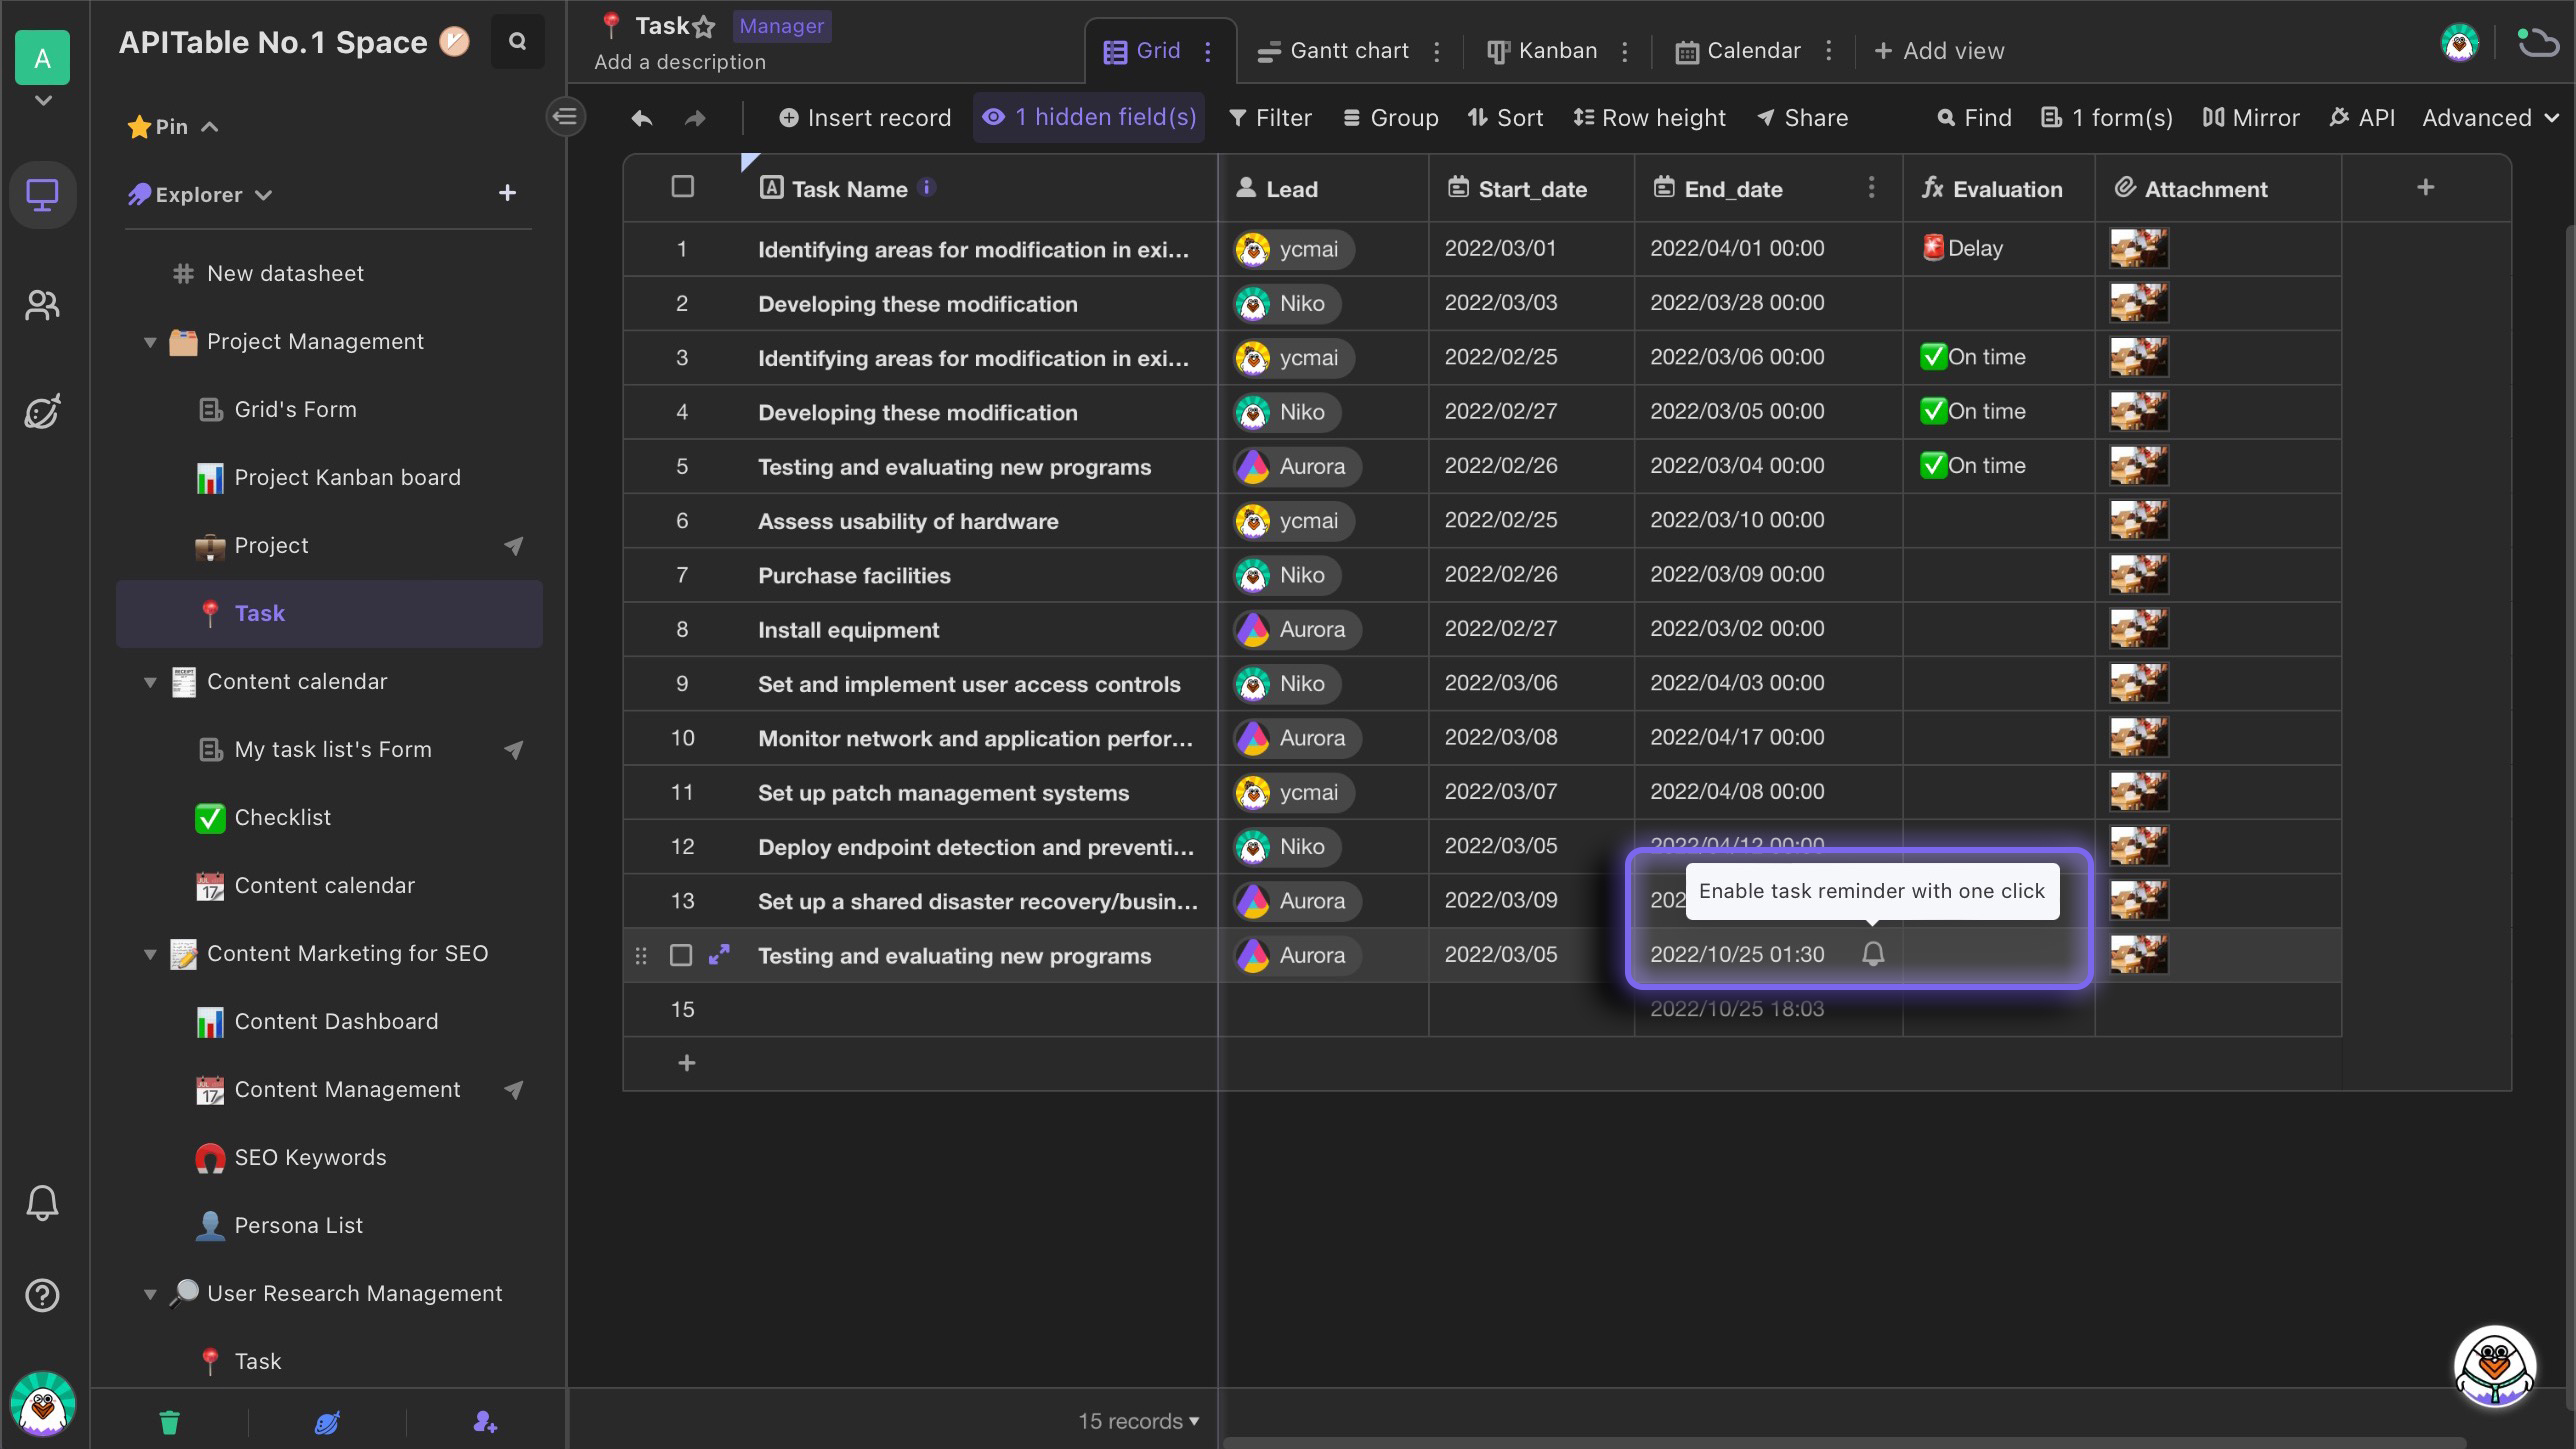The height and width of the screenshot is (1449, 2576).
Task: Open the SEO Keywords datasheet
Action: [x=329, y=1158]
